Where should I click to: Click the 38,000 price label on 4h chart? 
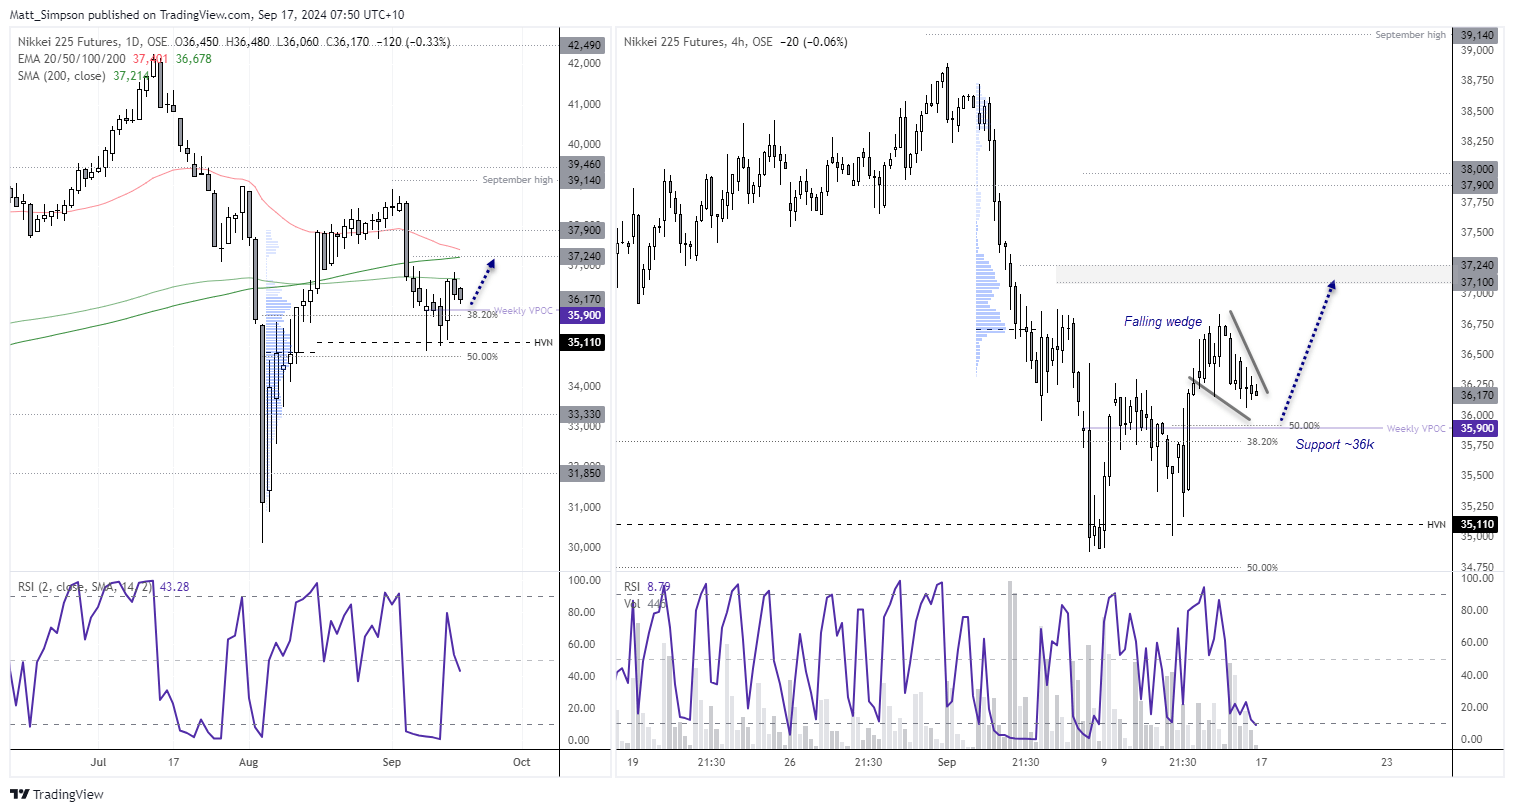pyautogui.click(x=1478, y=169)
